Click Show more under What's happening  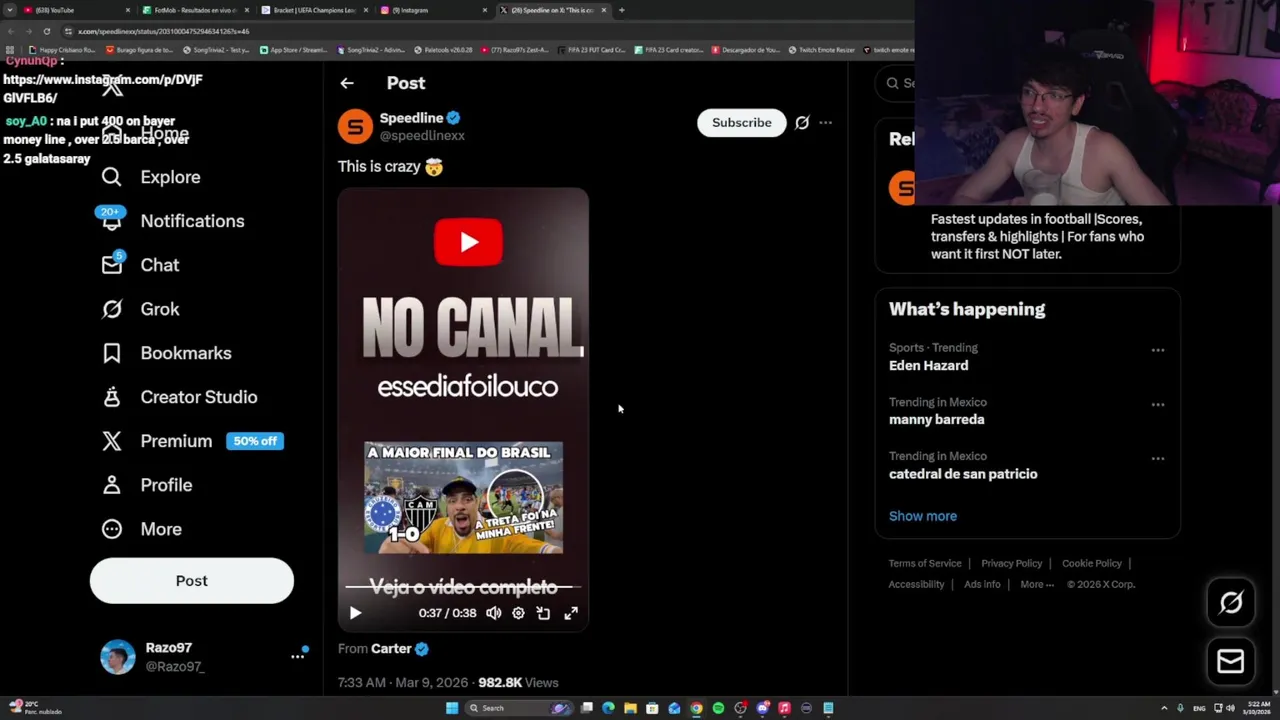click(x=923, y=516)
